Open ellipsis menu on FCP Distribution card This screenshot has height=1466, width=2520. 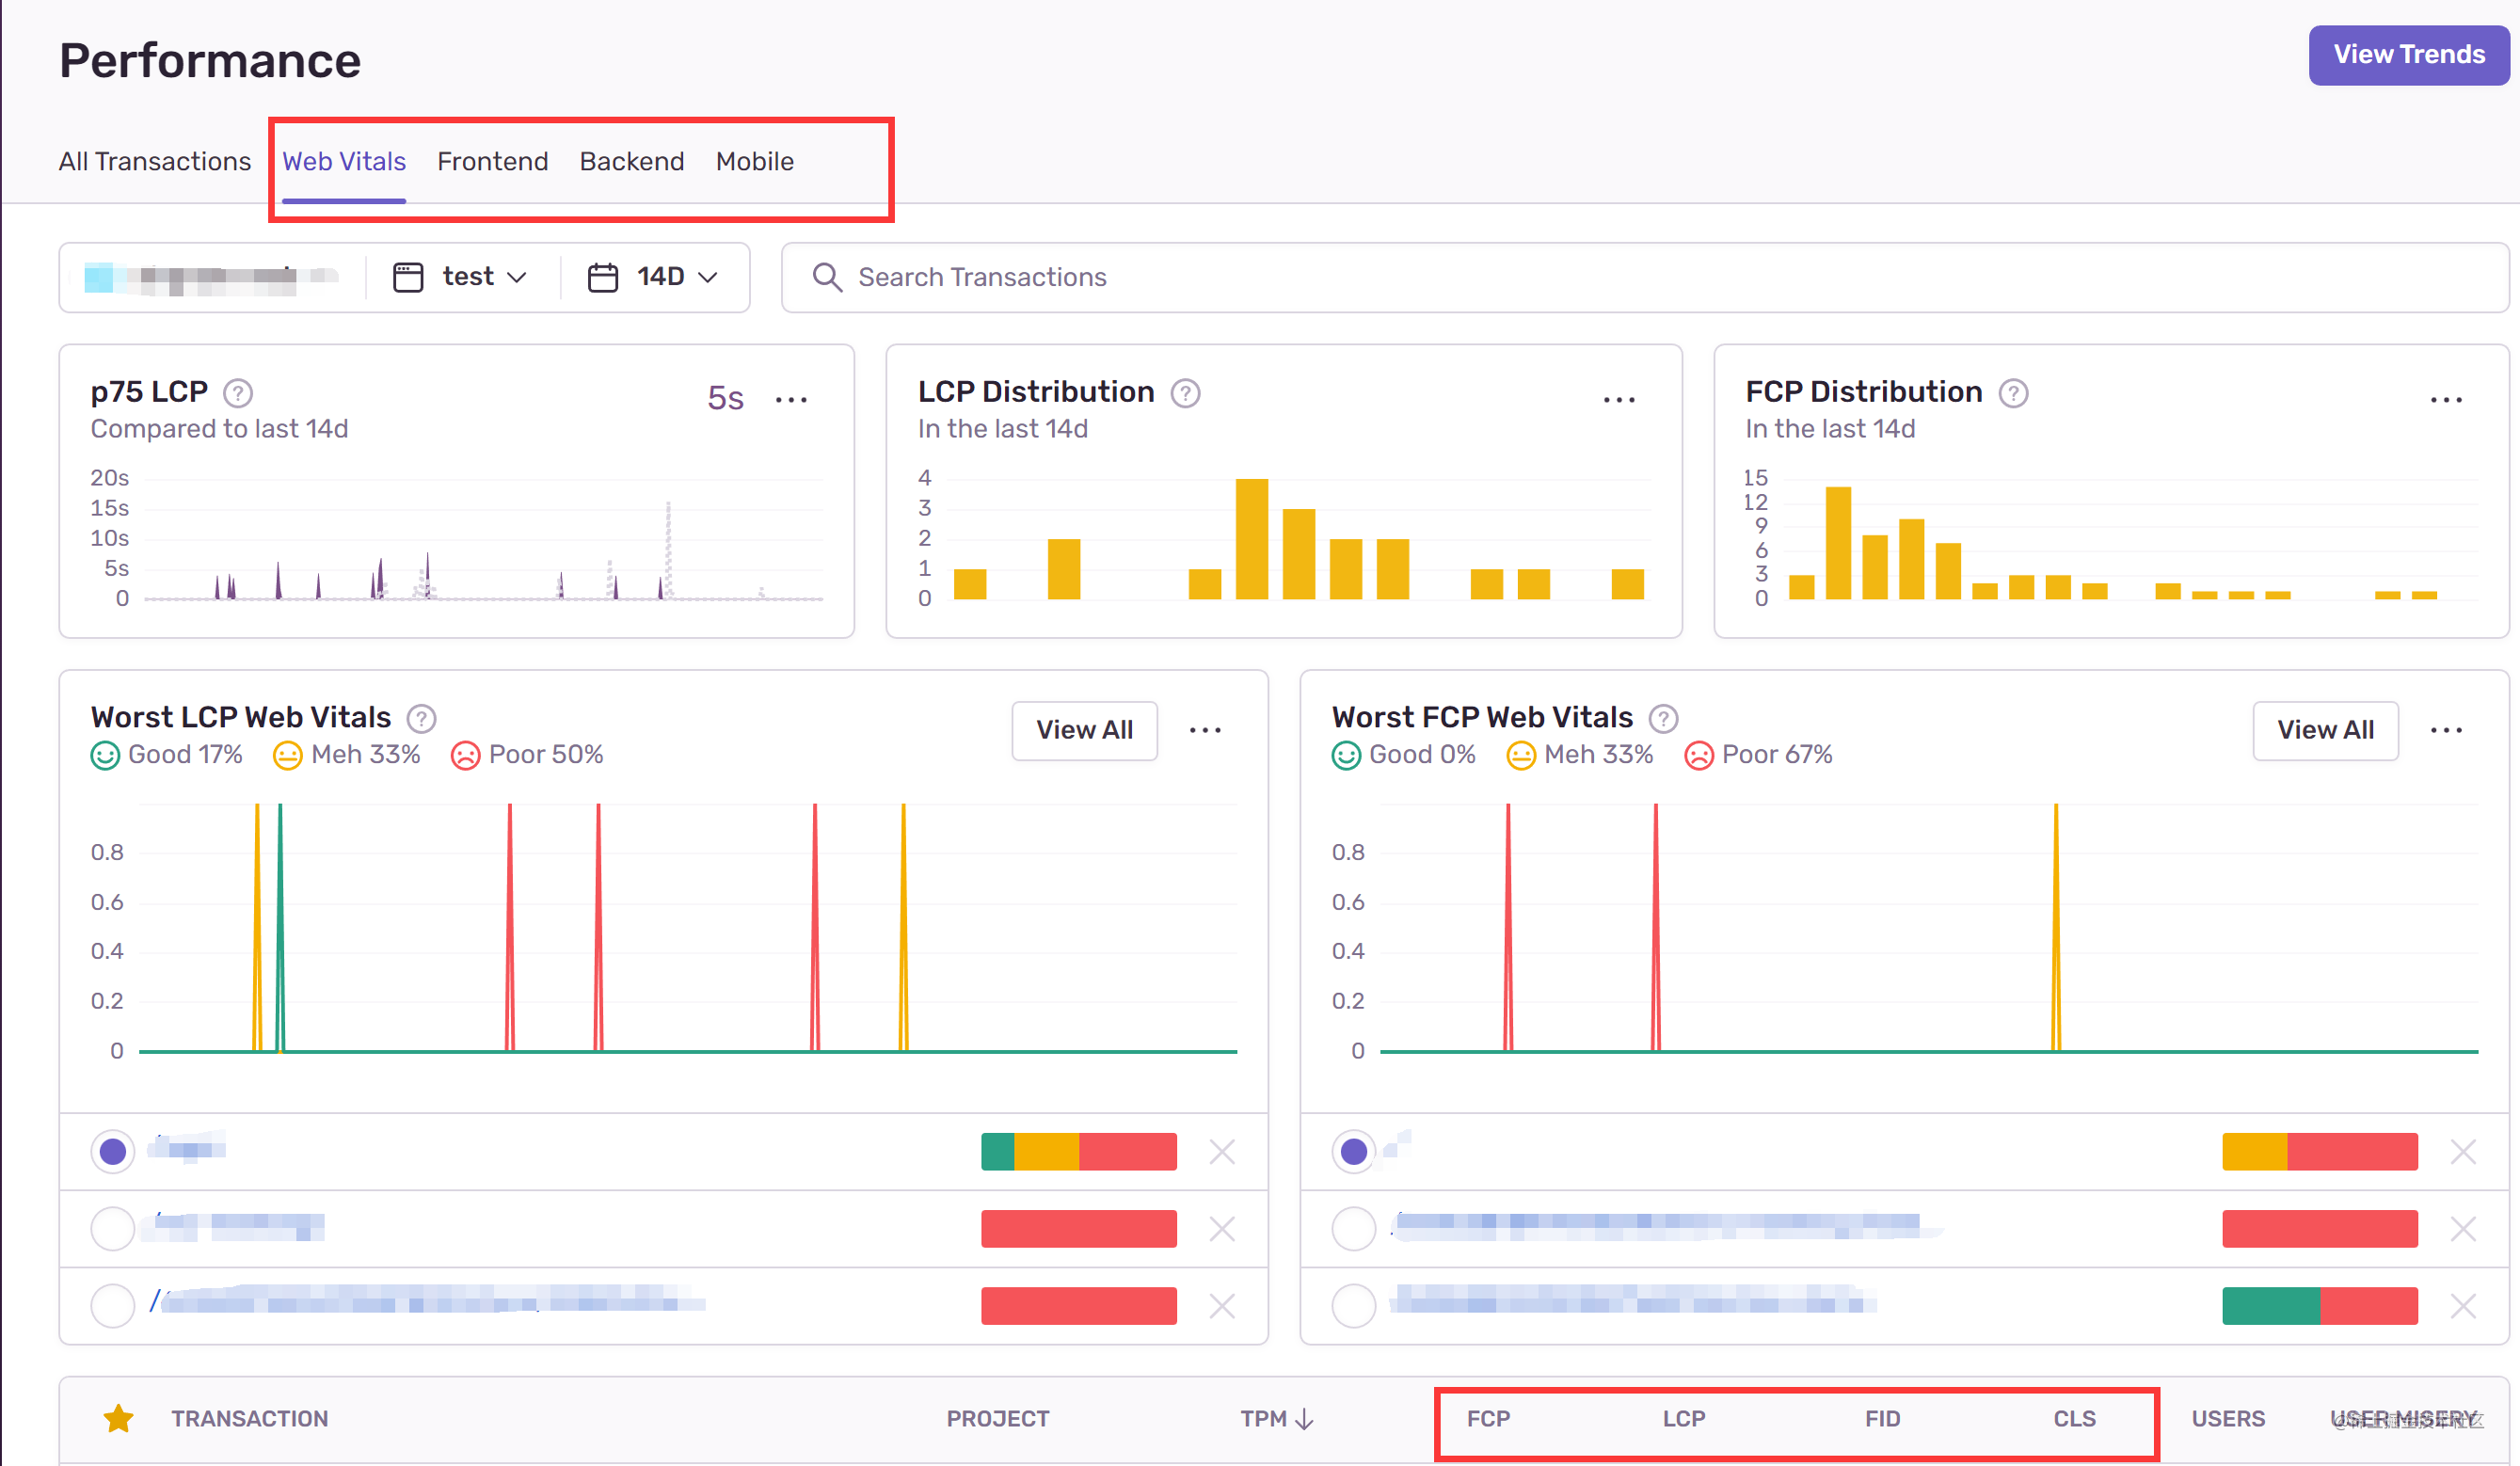coord(2445,400)
